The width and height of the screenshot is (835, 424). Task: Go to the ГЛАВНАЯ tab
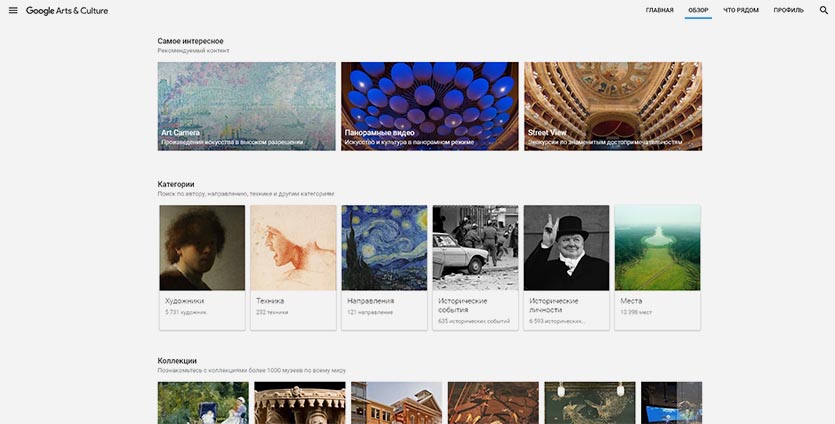tap(660, 10)
